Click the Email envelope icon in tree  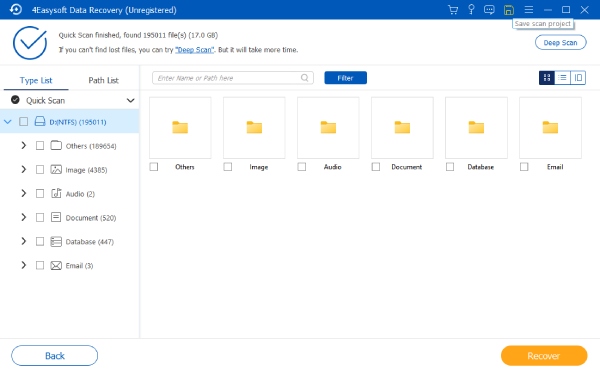click(x=56, y=265)
